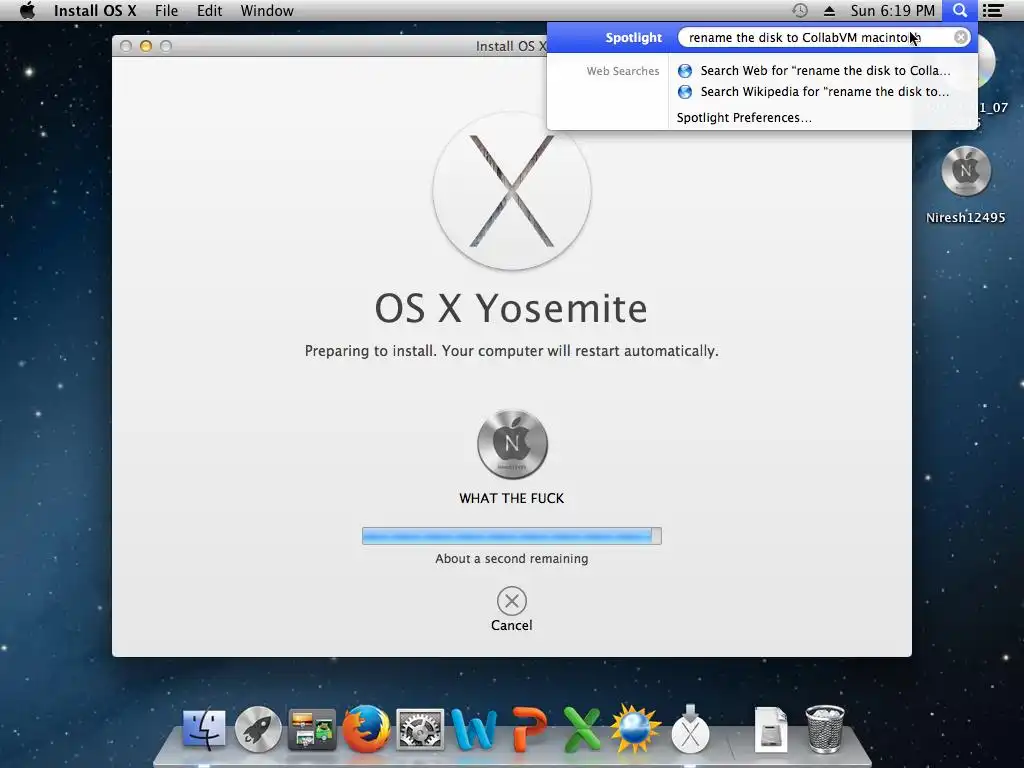1024x768 pixels.
Task: Clear the Spotlight search text
Action: [x=961, y=37]
